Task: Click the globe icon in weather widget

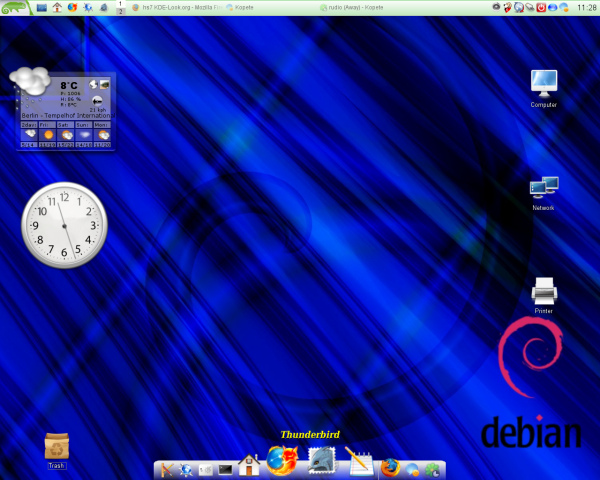Action: (93, 84)
